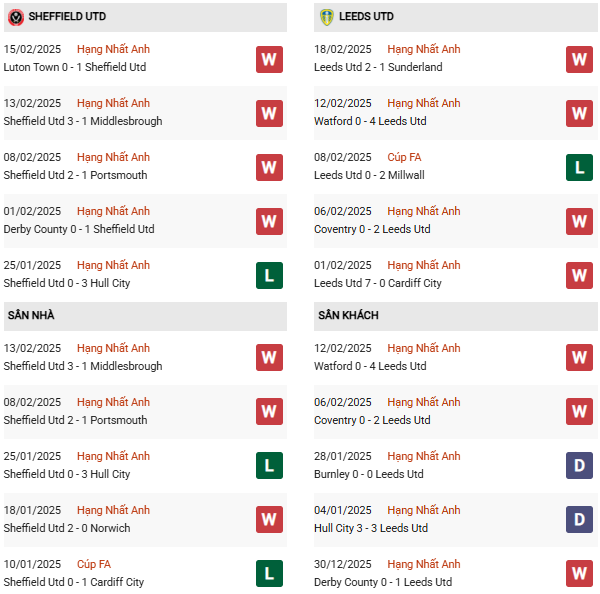
Task: Open the SÂN NHÀ home matches section
Action: [32, 315]
